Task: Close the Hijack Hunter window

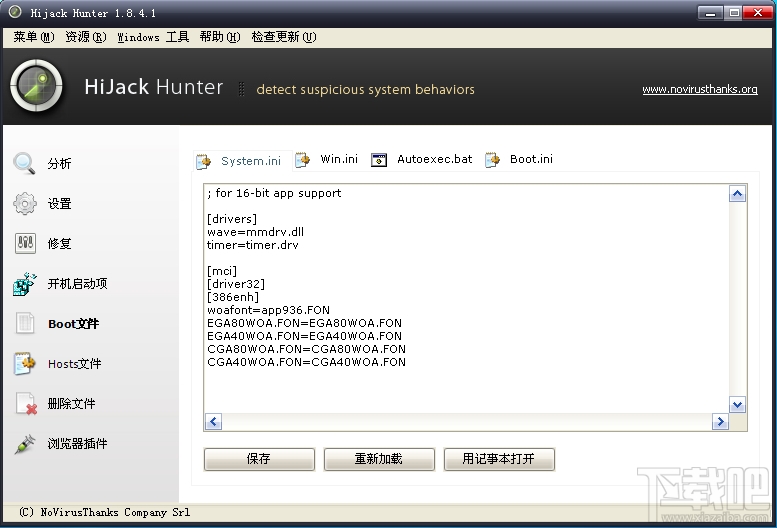Action: [x=758, y=12]
